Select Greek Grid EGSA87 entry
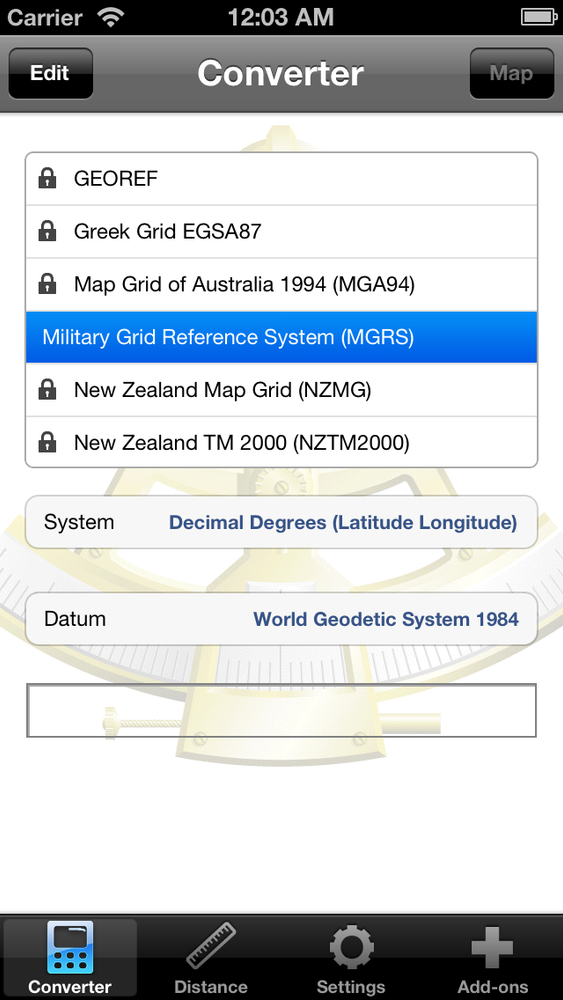 coord(281,231)
